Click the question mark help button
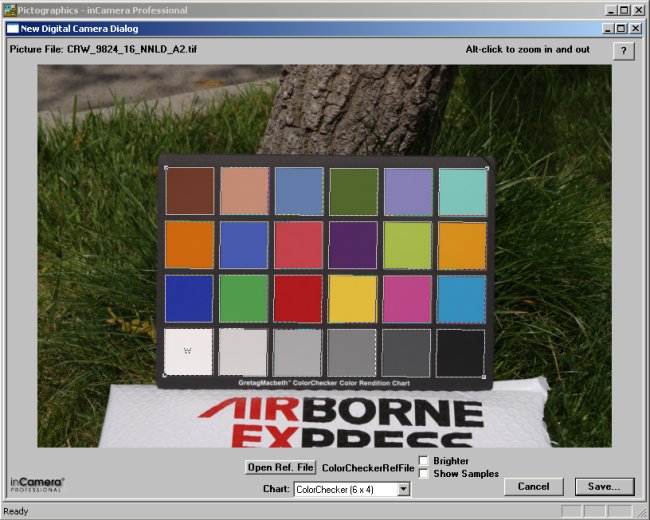 point(623,51)
